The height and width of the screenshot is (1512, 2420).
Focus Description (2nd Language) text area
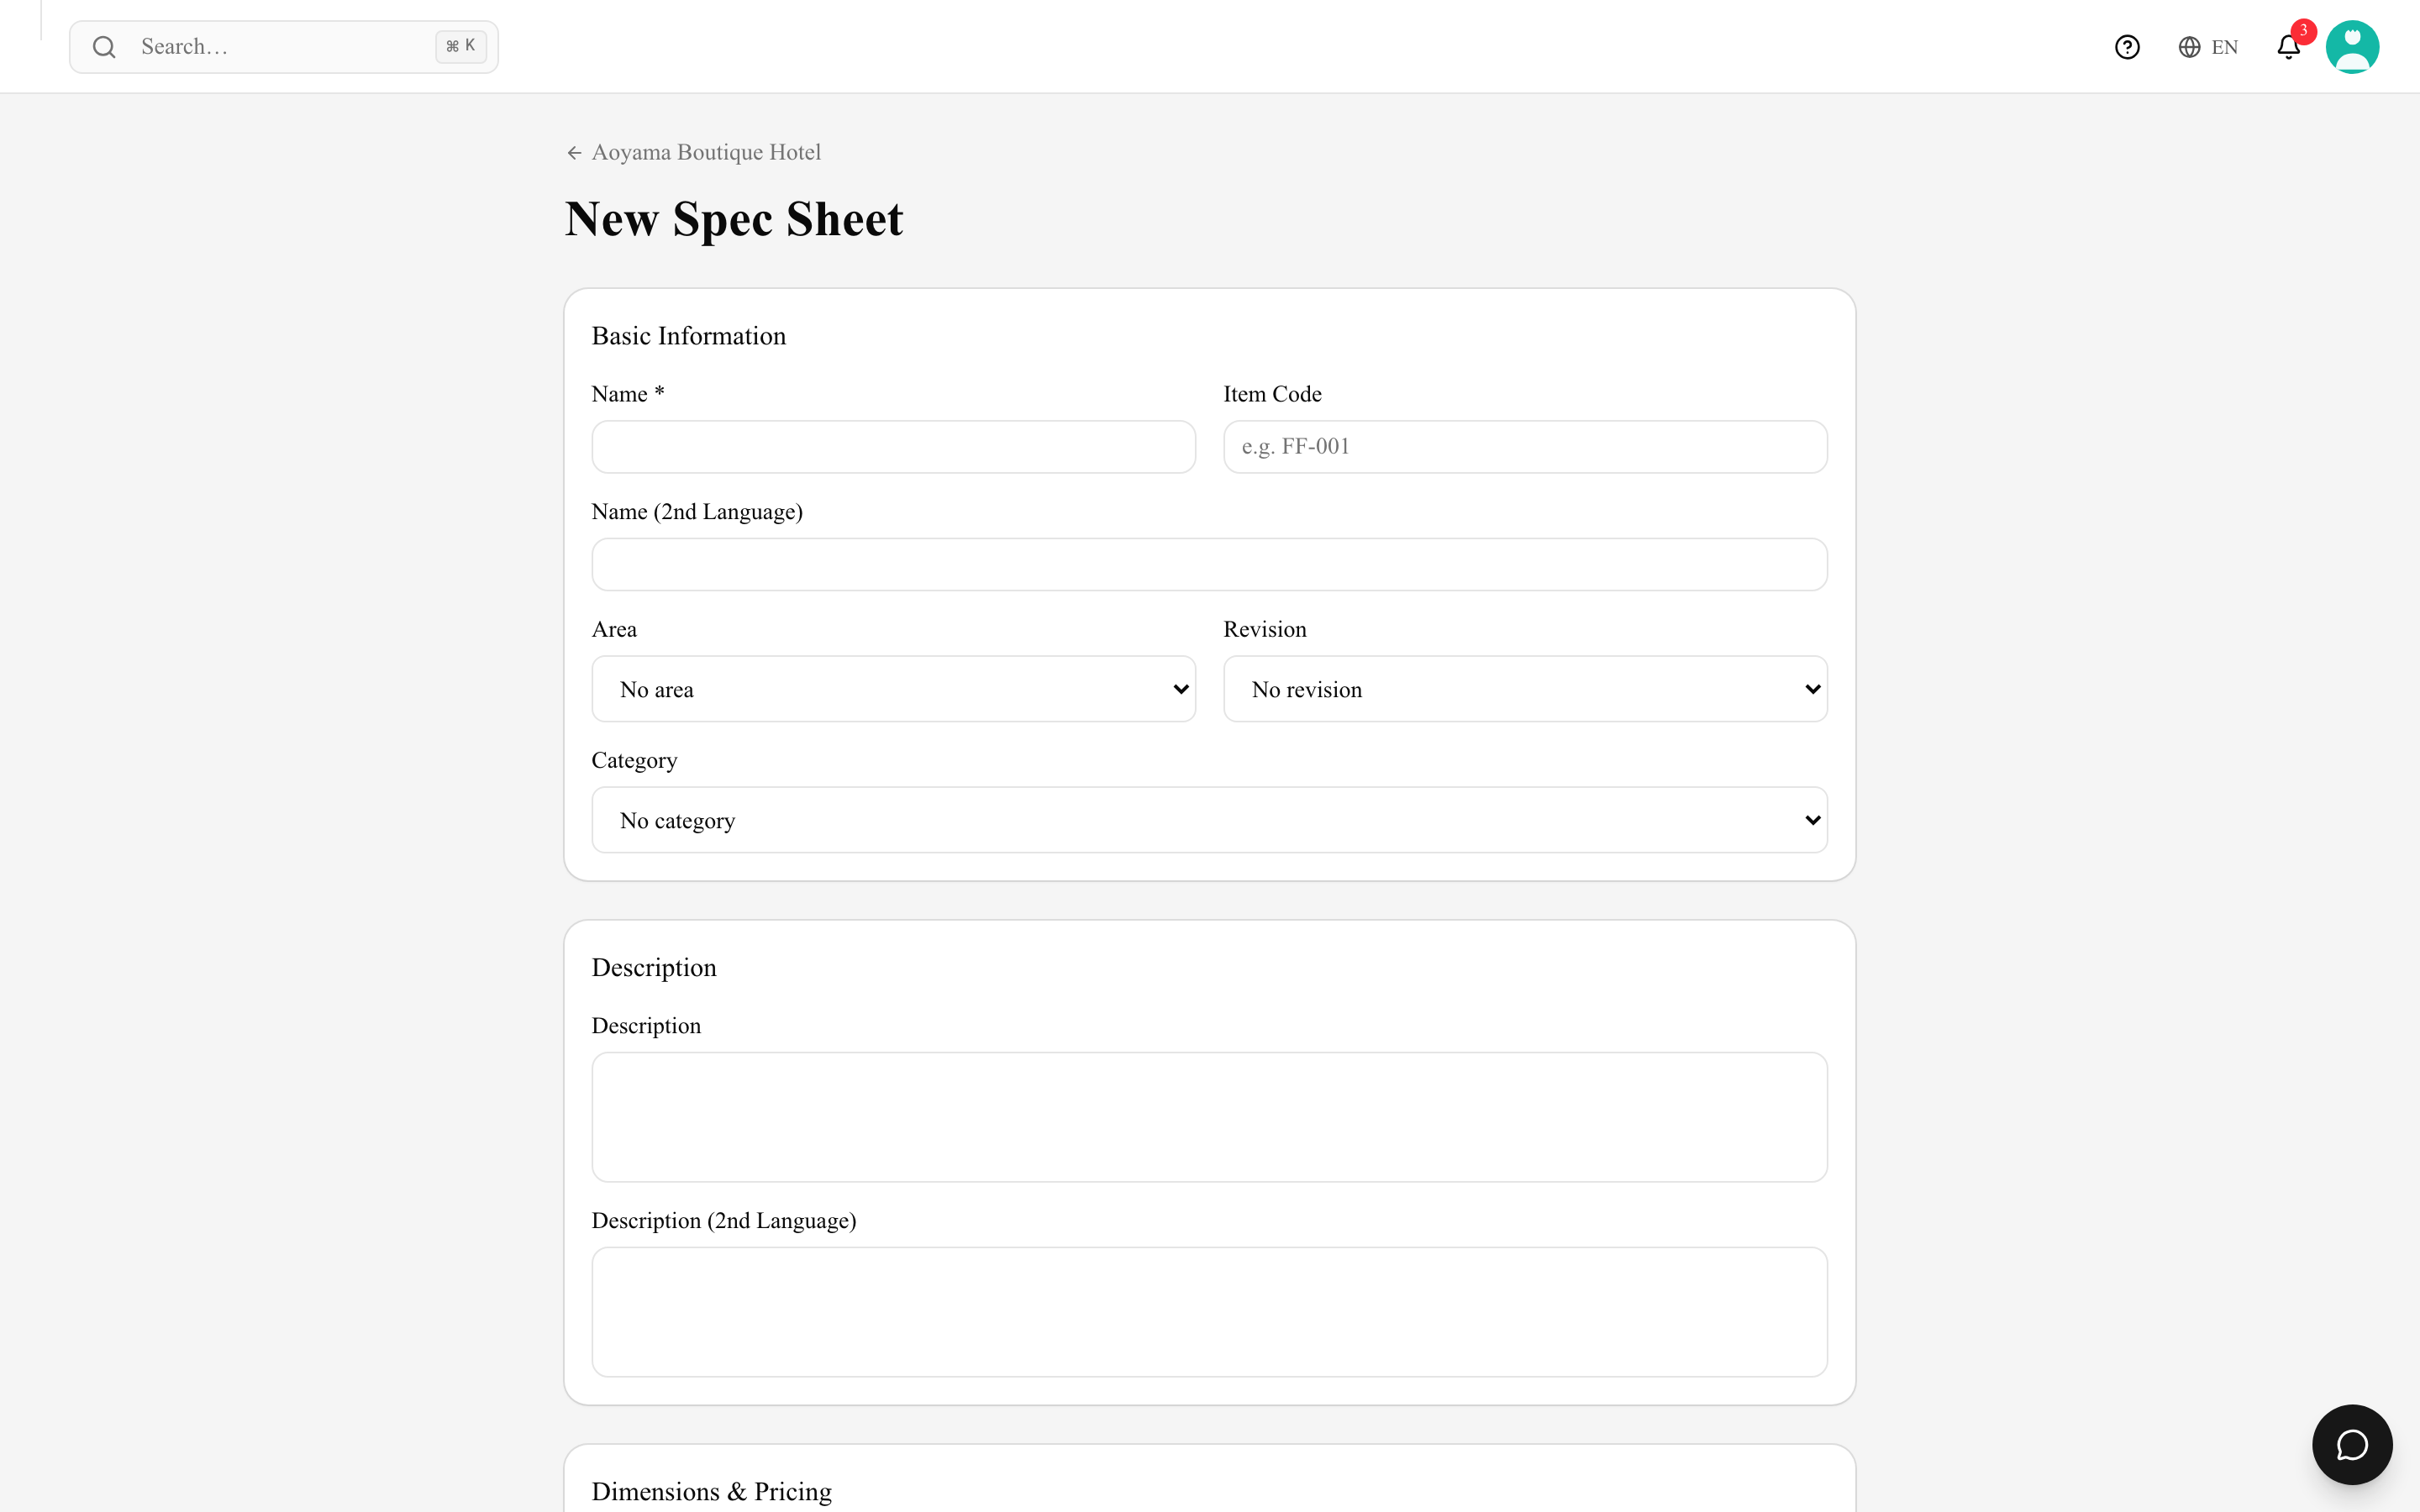pos(1209,1312)
